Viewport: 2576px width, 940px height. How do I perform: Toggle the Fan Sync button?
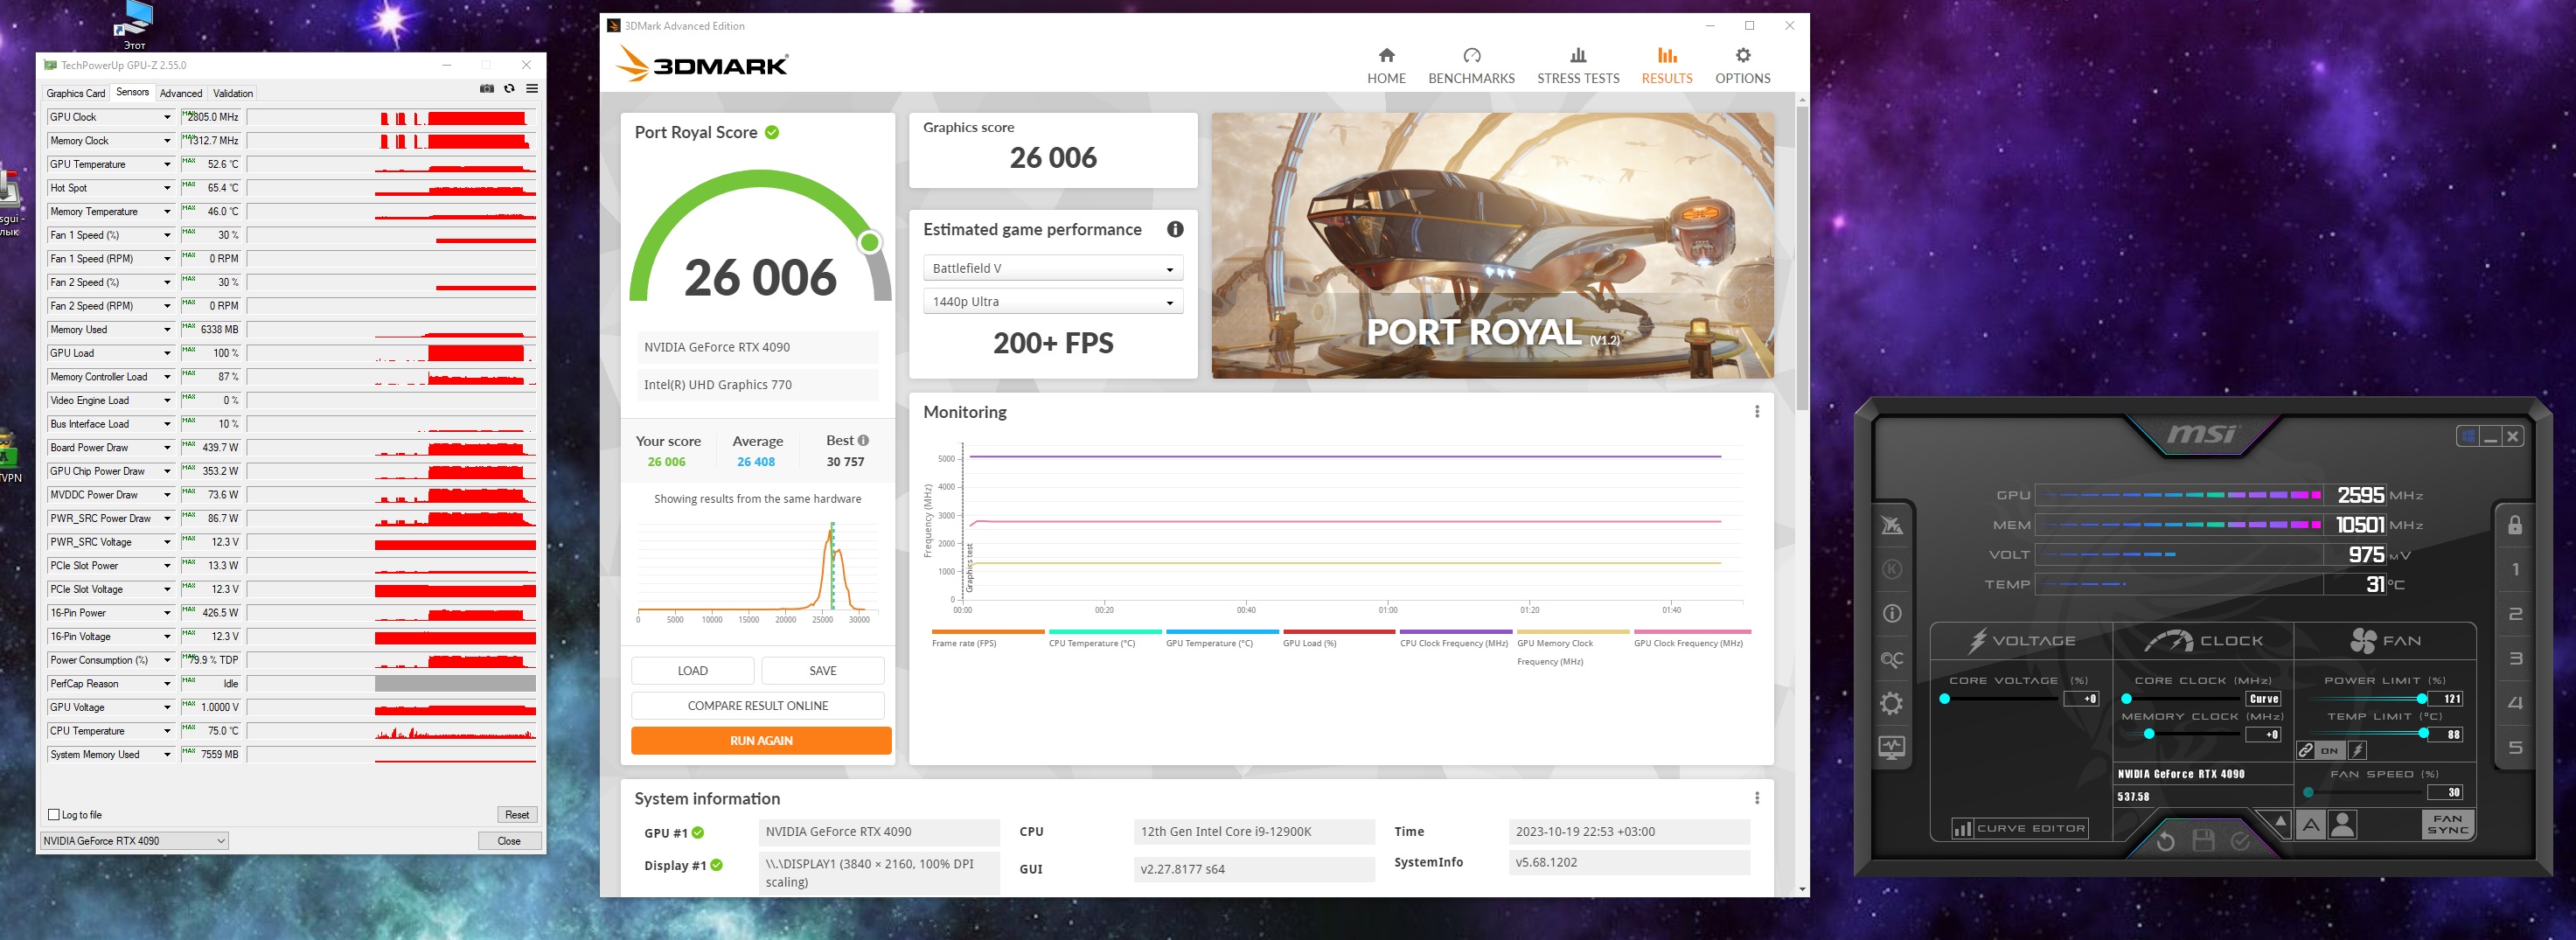2447,824
